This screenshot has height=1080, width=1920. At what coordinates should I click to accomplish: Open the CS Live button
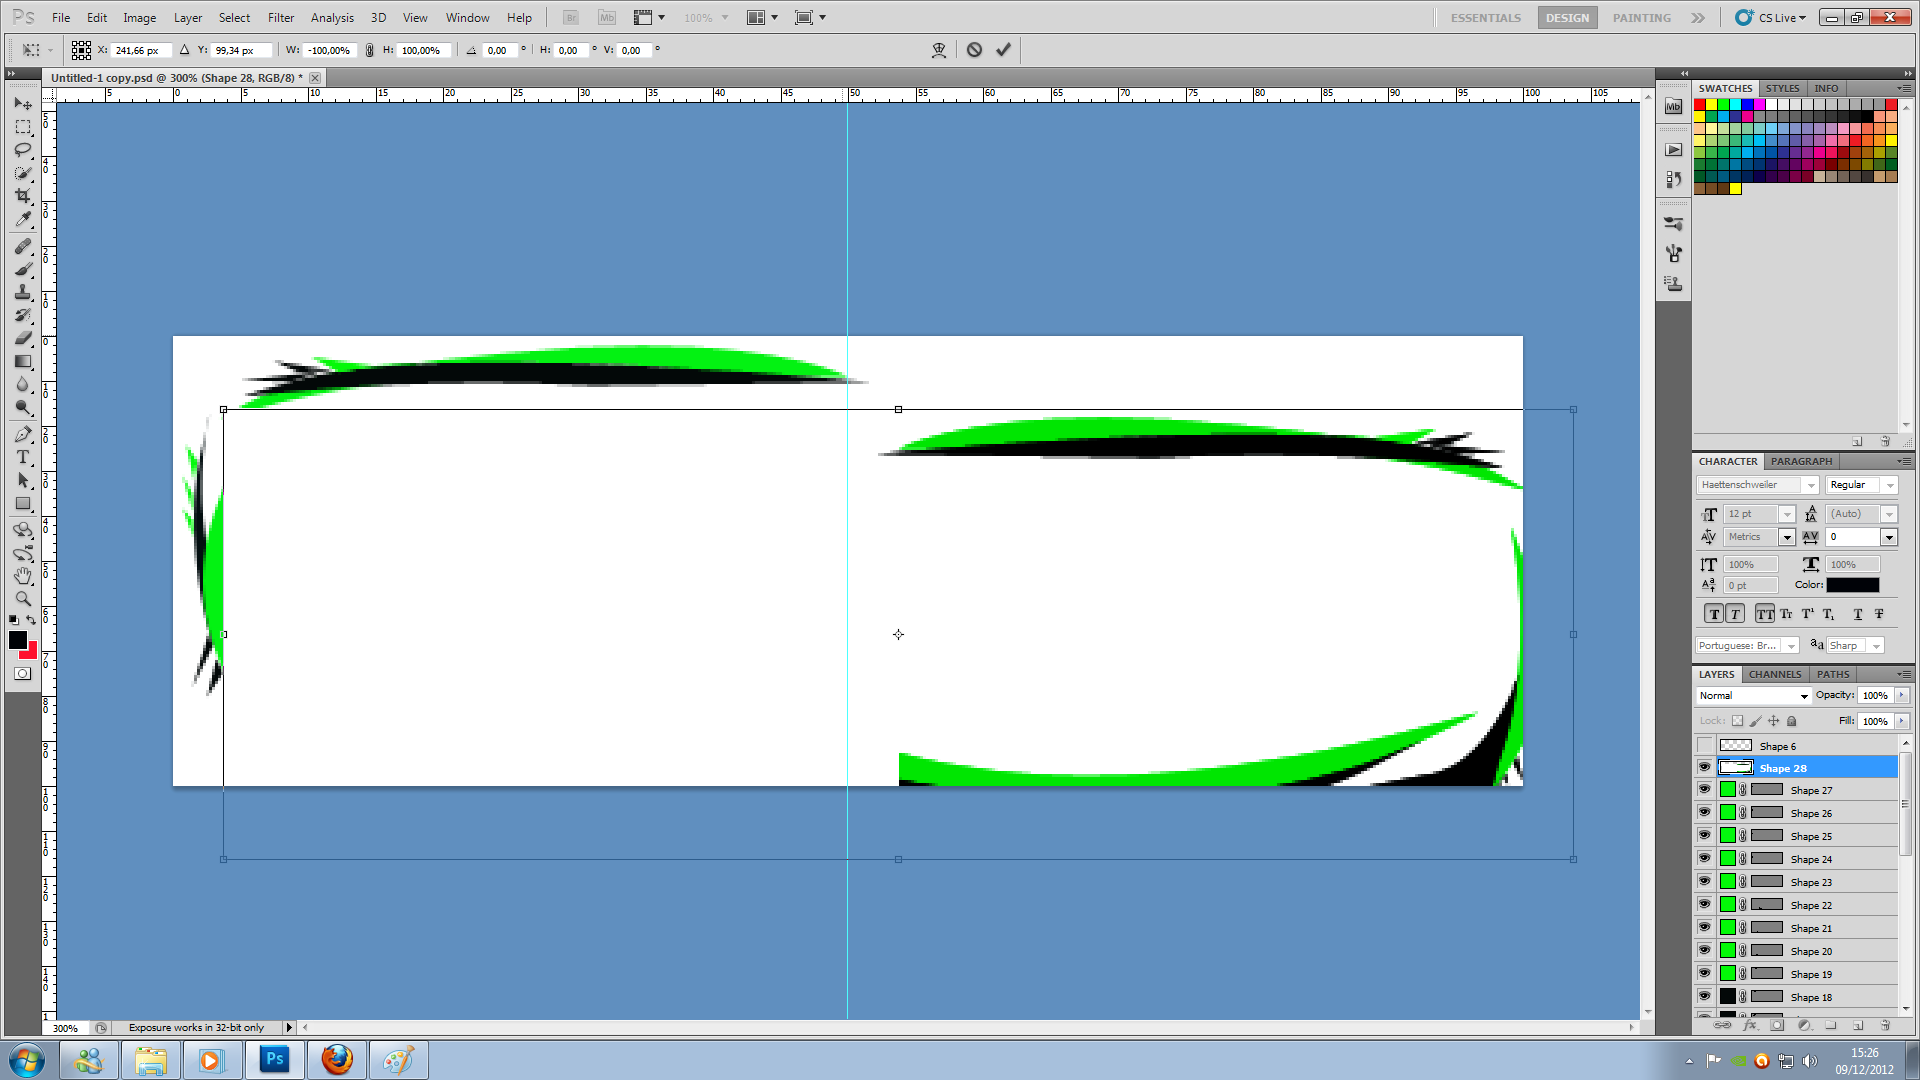(1772, 18)
